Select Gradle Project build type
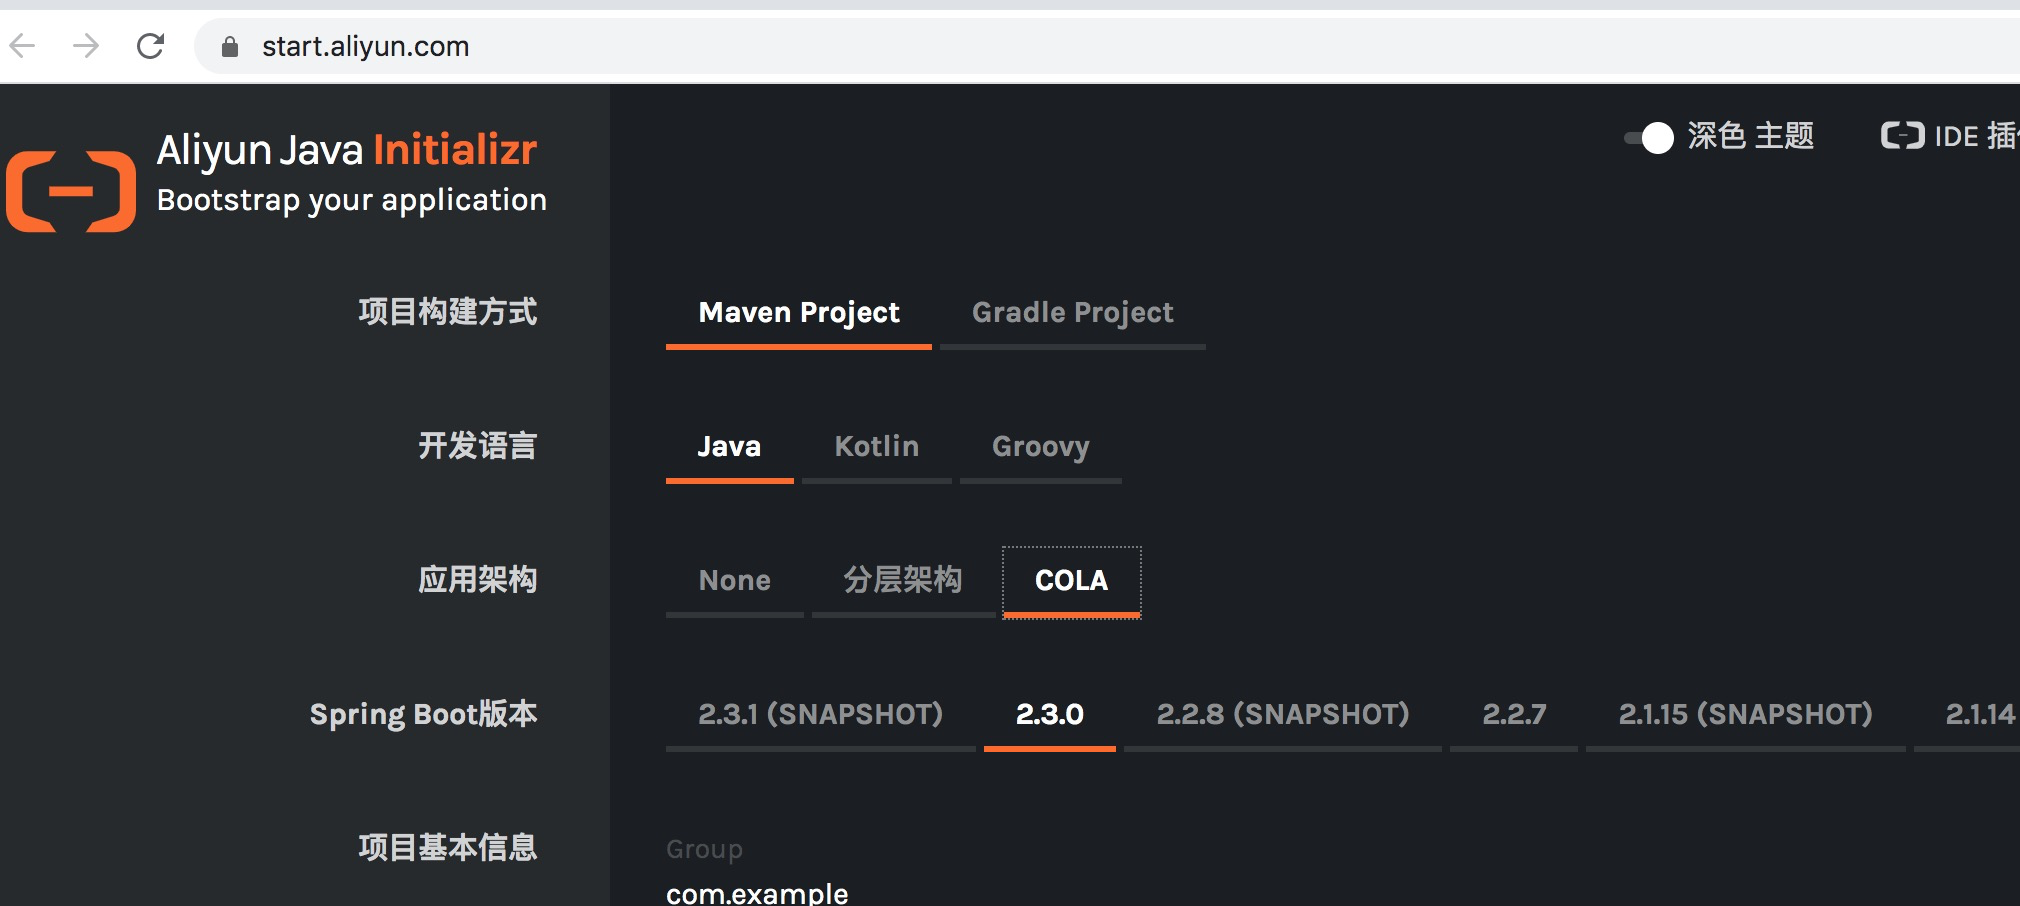 click(1073, 314)
